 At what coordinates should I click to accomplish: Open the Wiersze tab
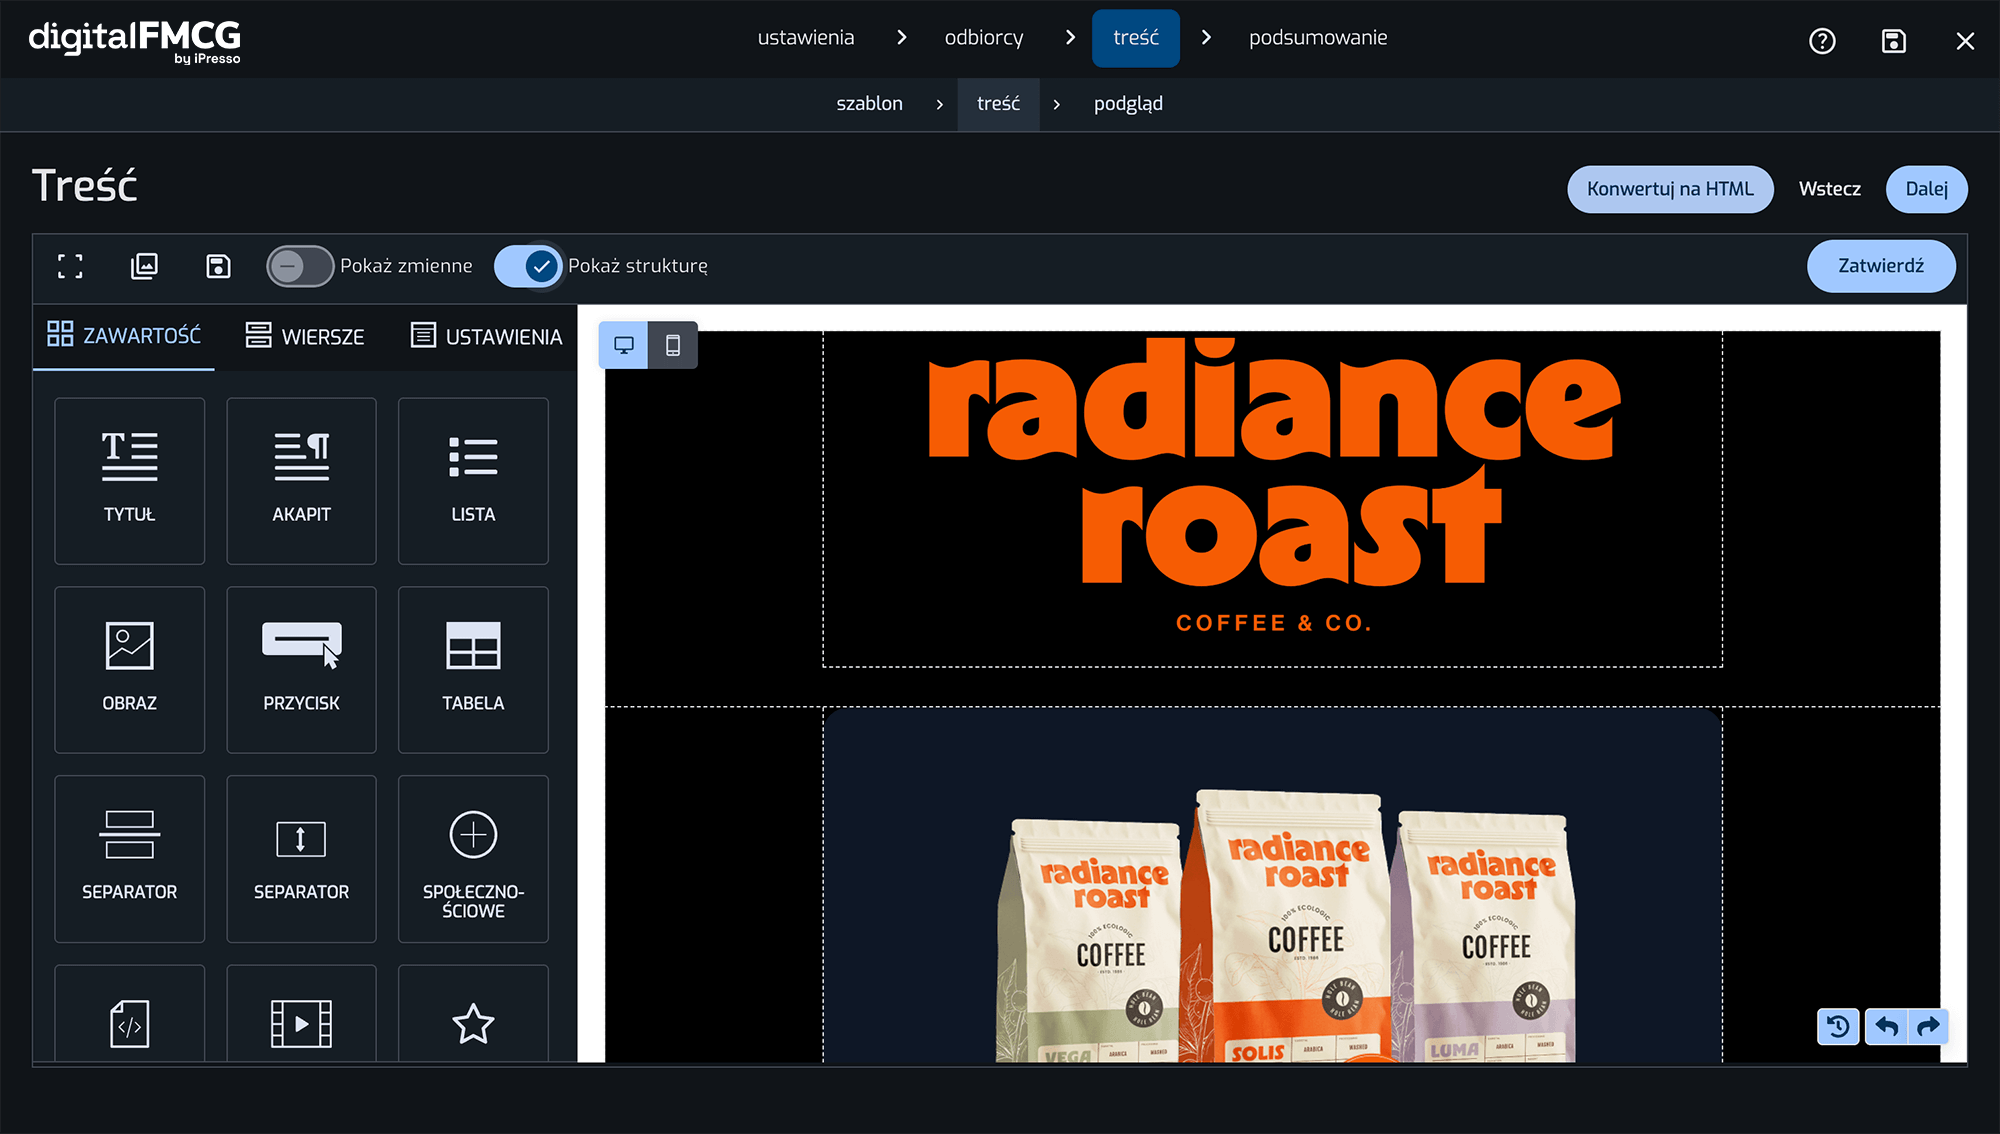point(305,336)
